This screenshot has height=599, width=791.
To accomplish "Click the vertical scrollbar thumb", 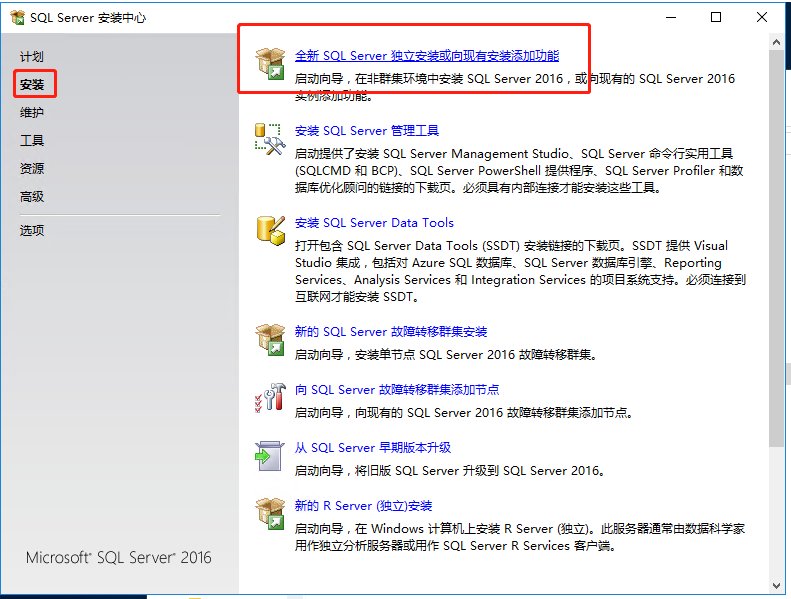I will [776, 248].
